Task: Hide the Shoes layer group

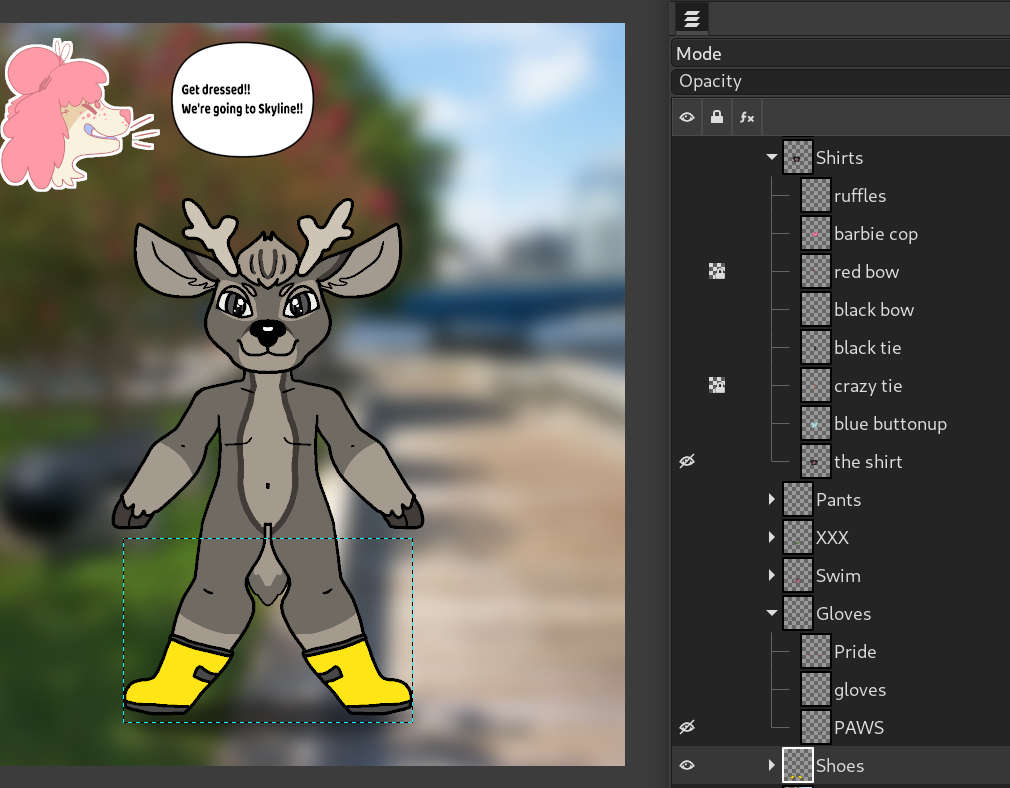Action: (687, 765)
